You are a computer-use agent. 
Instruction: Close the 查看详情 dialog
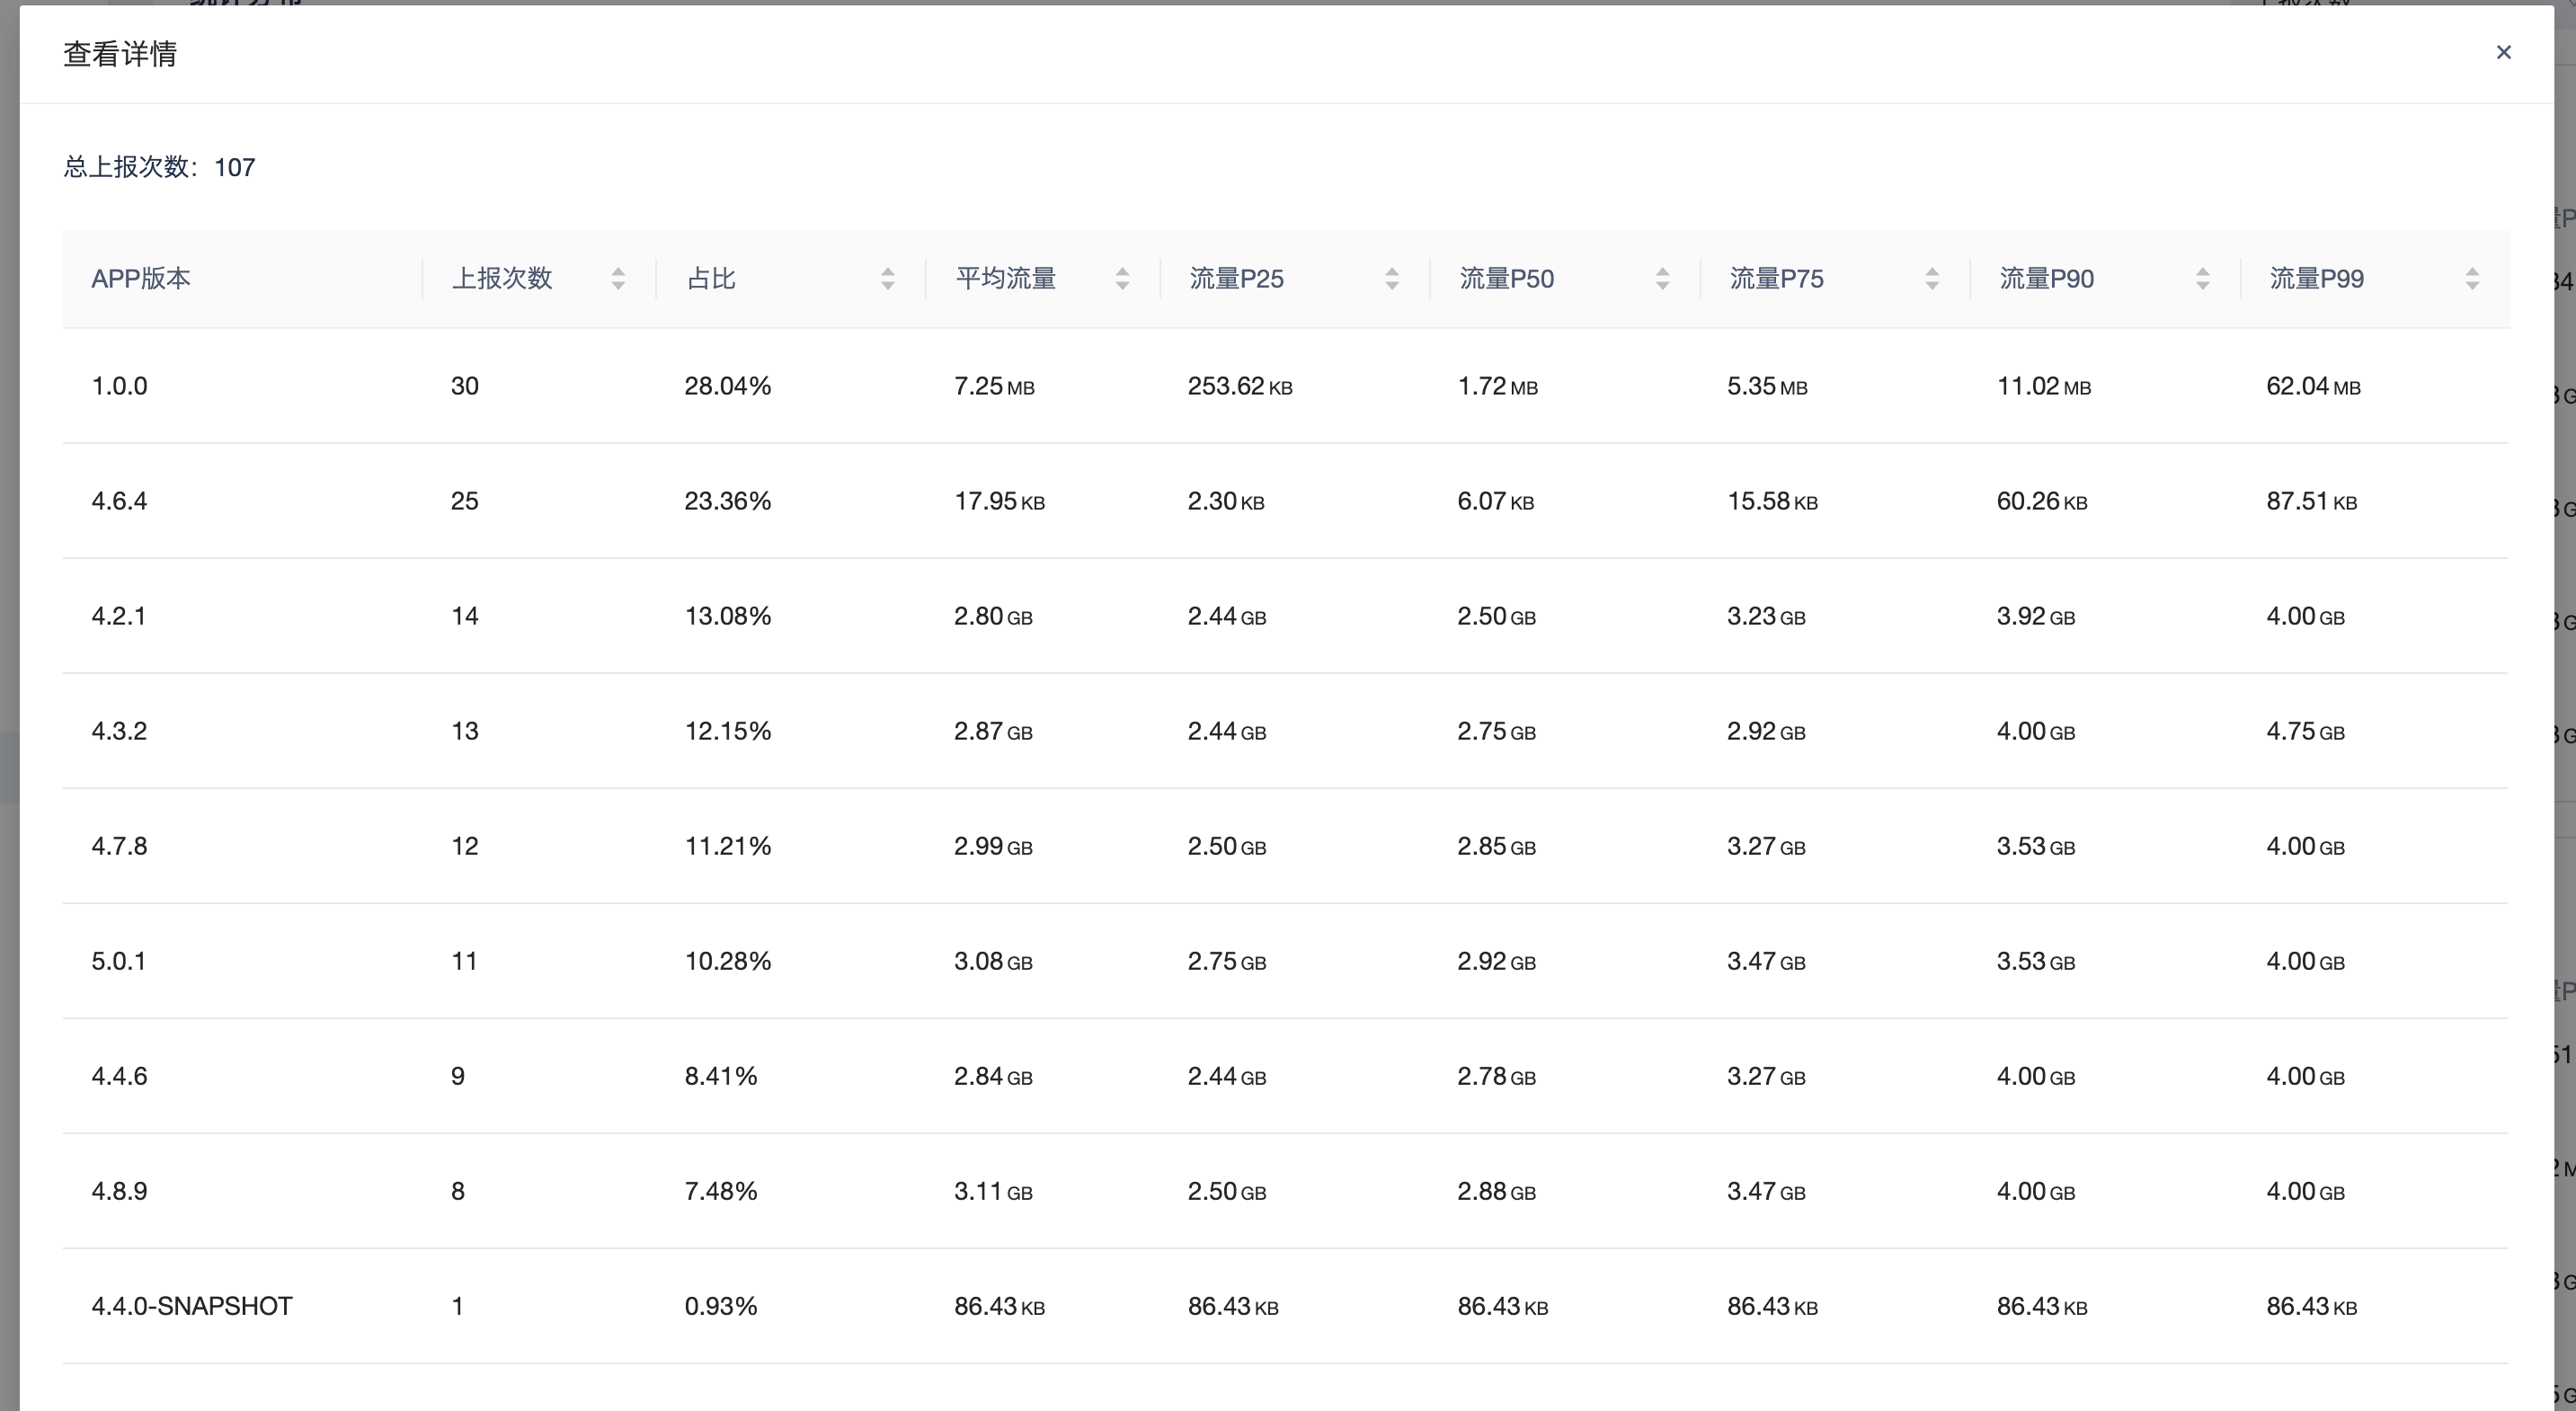point(2503,52)
